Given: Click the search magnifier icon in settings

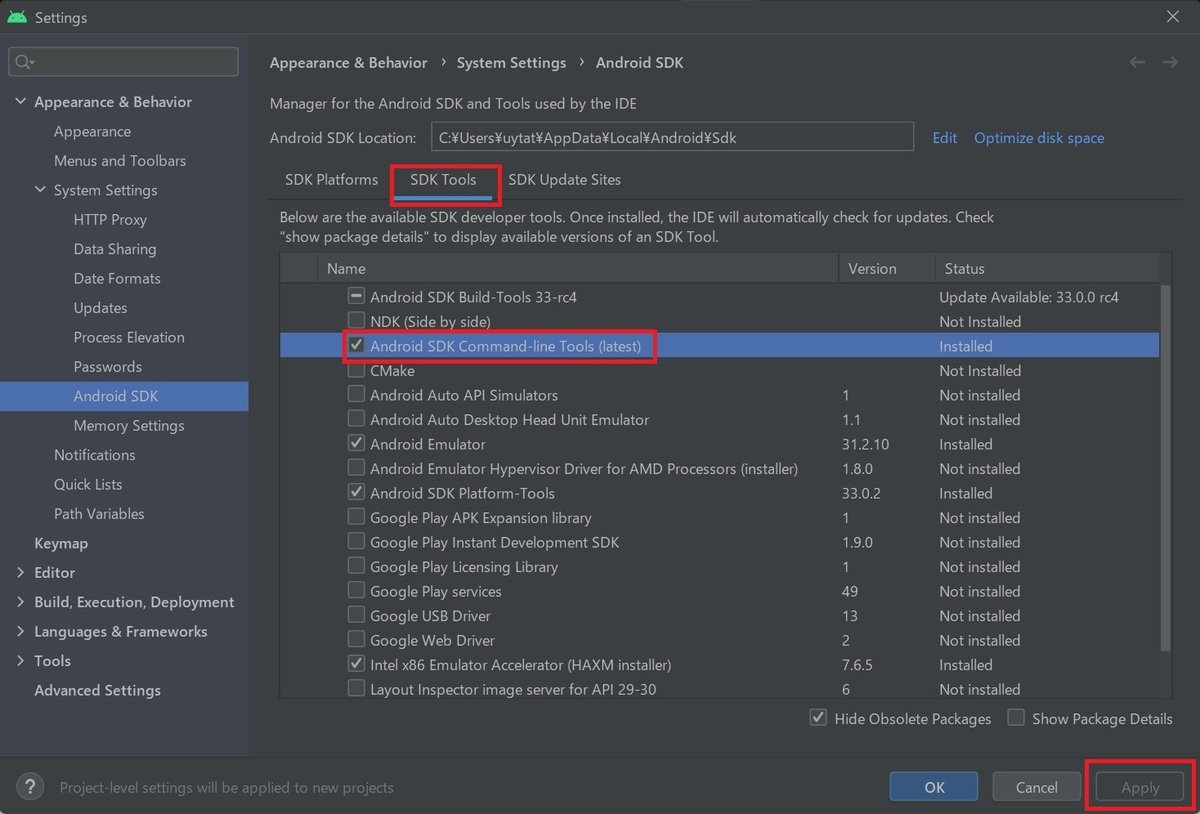Looking at the screenshot, I should click(22, 62).
